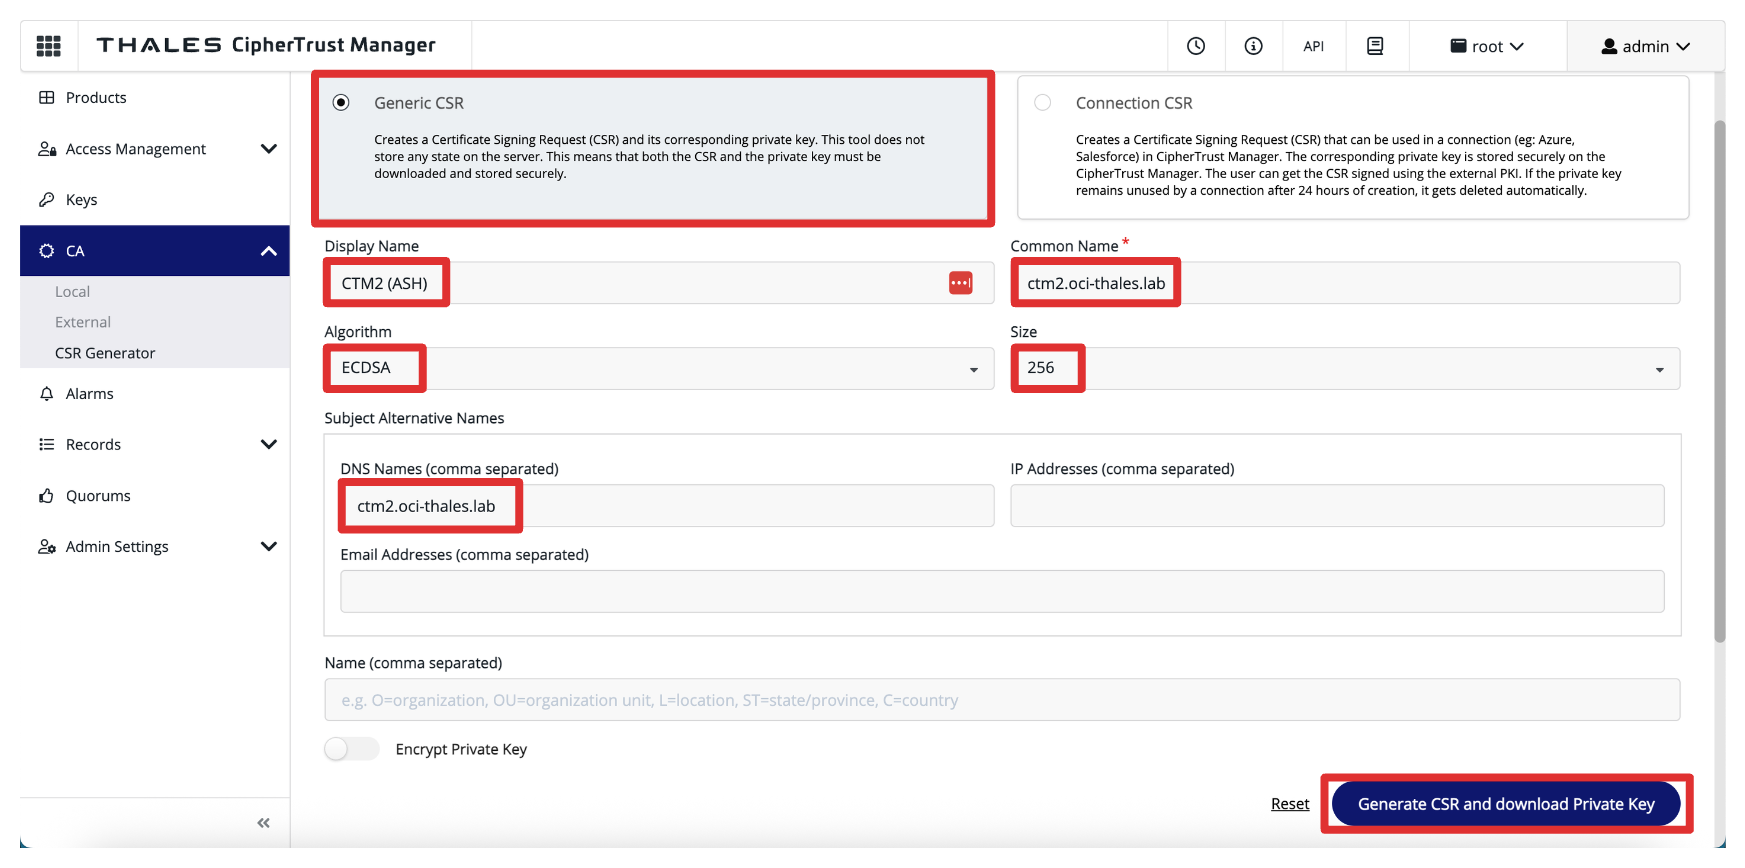The width and height of the screenshot is (1745, 868).
Task: Expand the root domain dropdown
Action: 1487,46
